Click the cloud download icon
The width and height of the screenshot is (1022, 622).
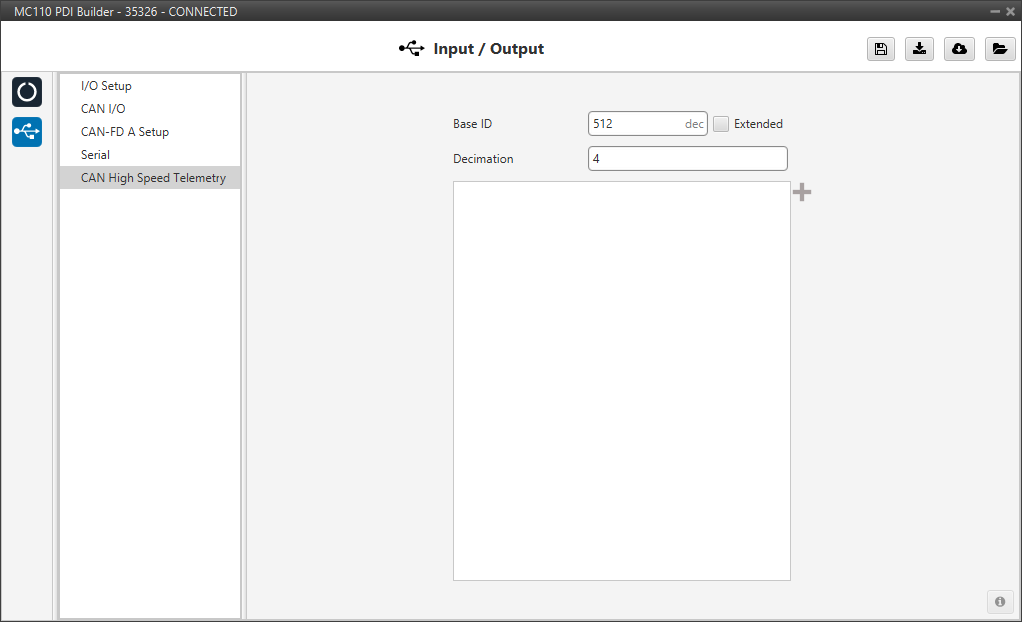959,49
